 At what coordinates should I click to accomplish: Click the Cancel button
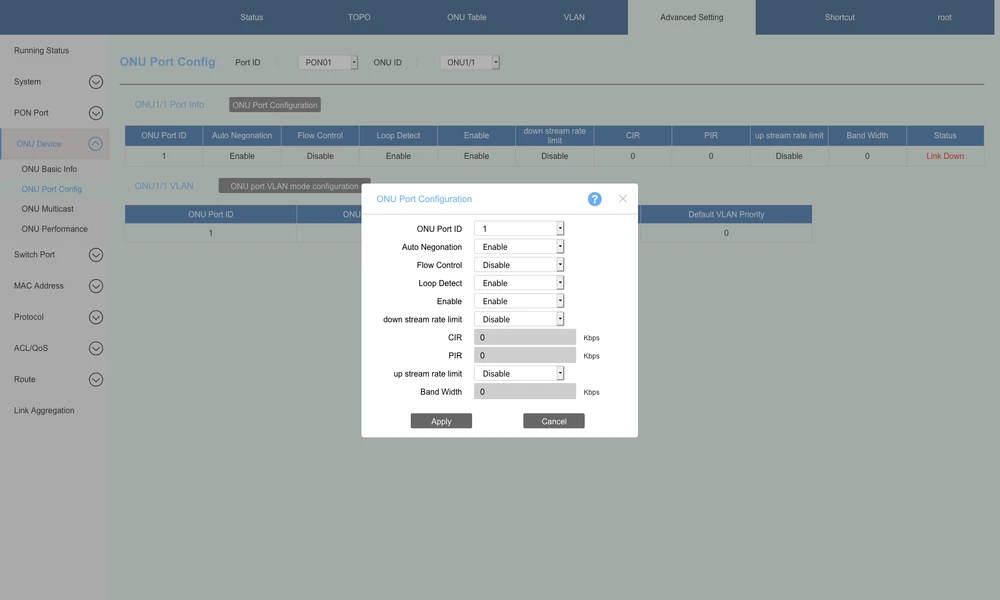pyautogui.click(x=553, y=421)
